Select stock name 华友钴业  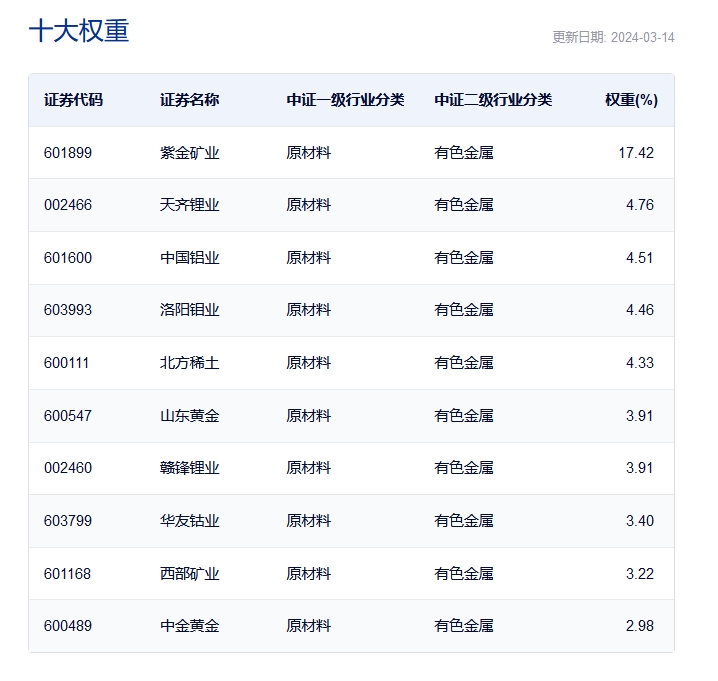[190, 521]
